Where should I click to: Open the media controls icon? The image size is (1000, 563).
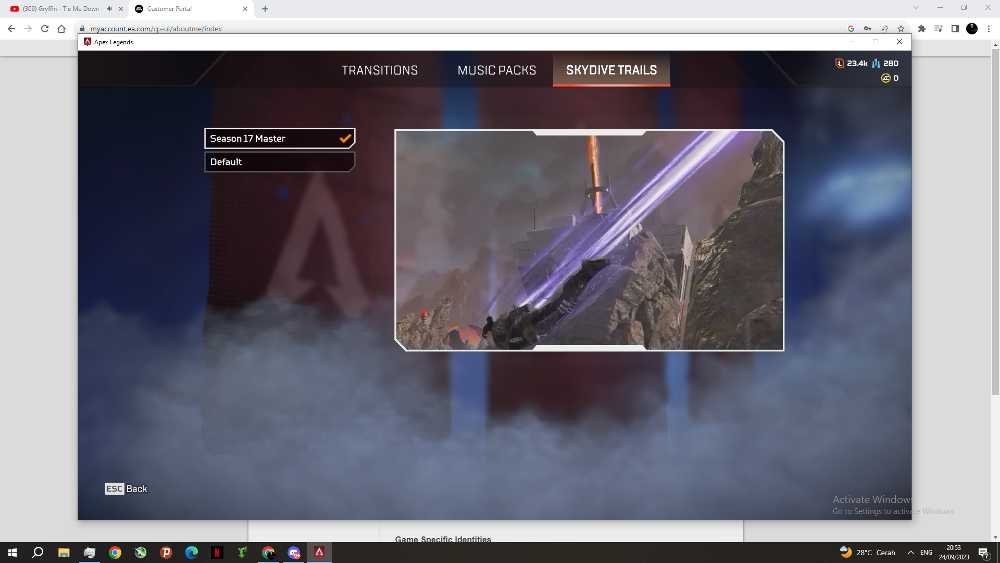[938, 29]
